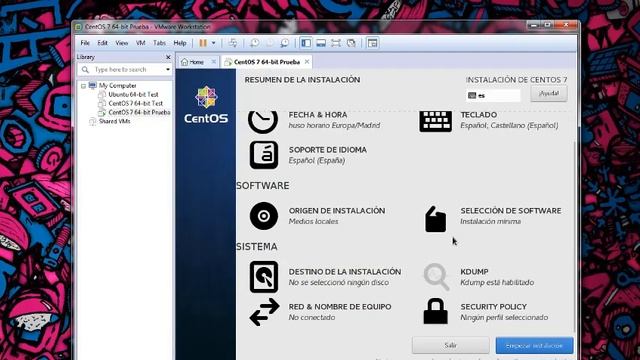640x360 pixels.
Task: Click the Origen de Instalación disc icon
Action: pyautogui.click(x=264, y=216)
